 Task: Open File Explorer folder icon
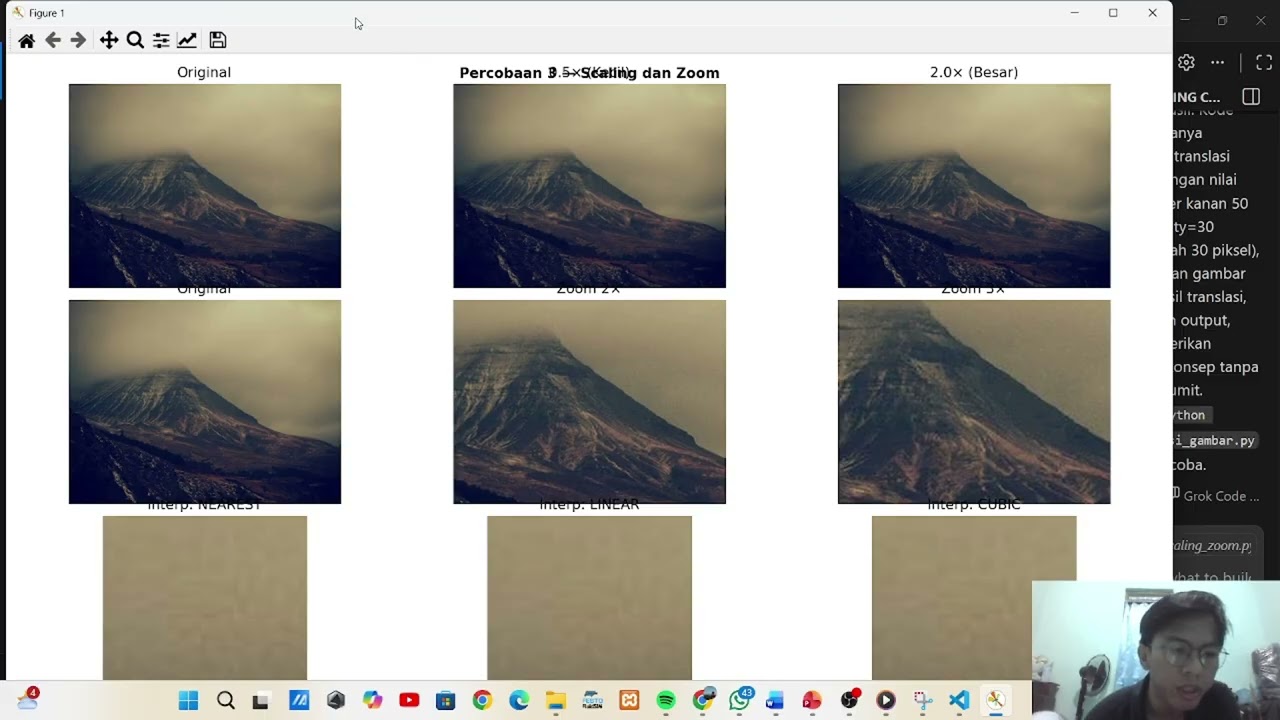coord(556,700)
